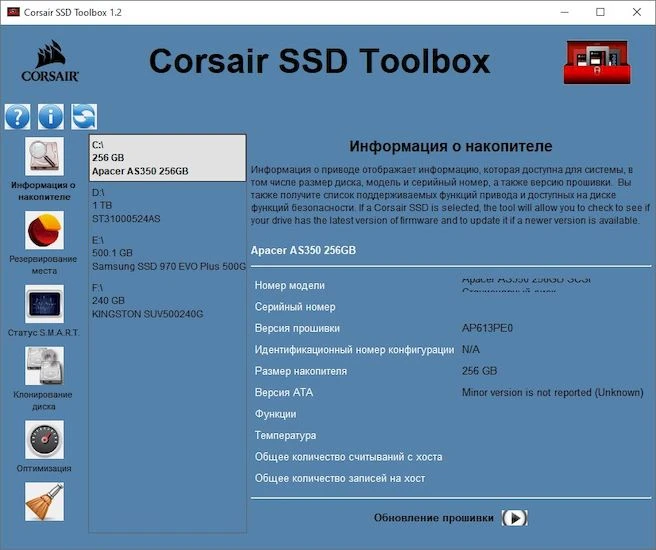The image size is (656, 550).
Task: Open Информация о накопителе sidebar icon
Action: 44,157
